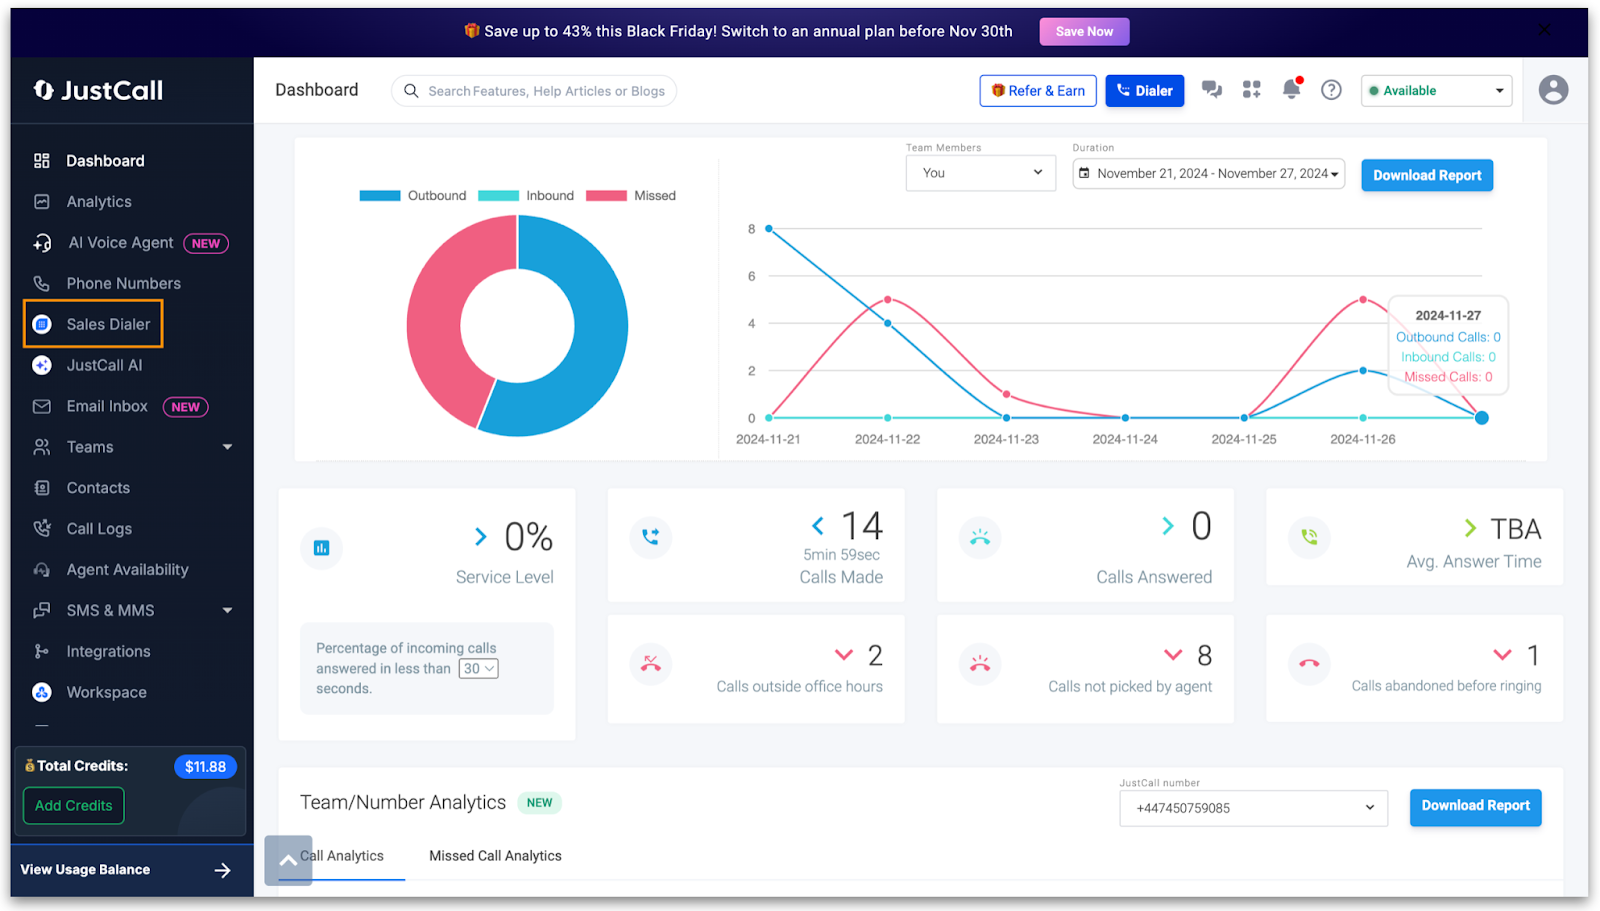Open the Duration date range picker

click(x=1209, y=174)
